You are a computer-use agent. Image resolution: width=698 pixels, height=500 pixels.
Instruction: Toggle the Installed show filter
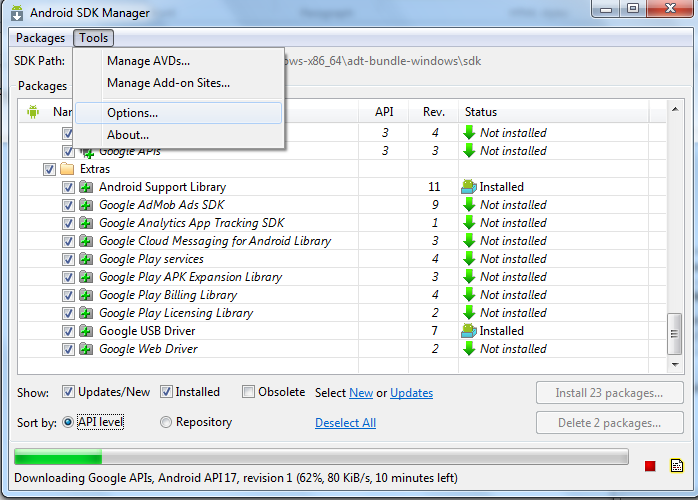coord(166,392)
